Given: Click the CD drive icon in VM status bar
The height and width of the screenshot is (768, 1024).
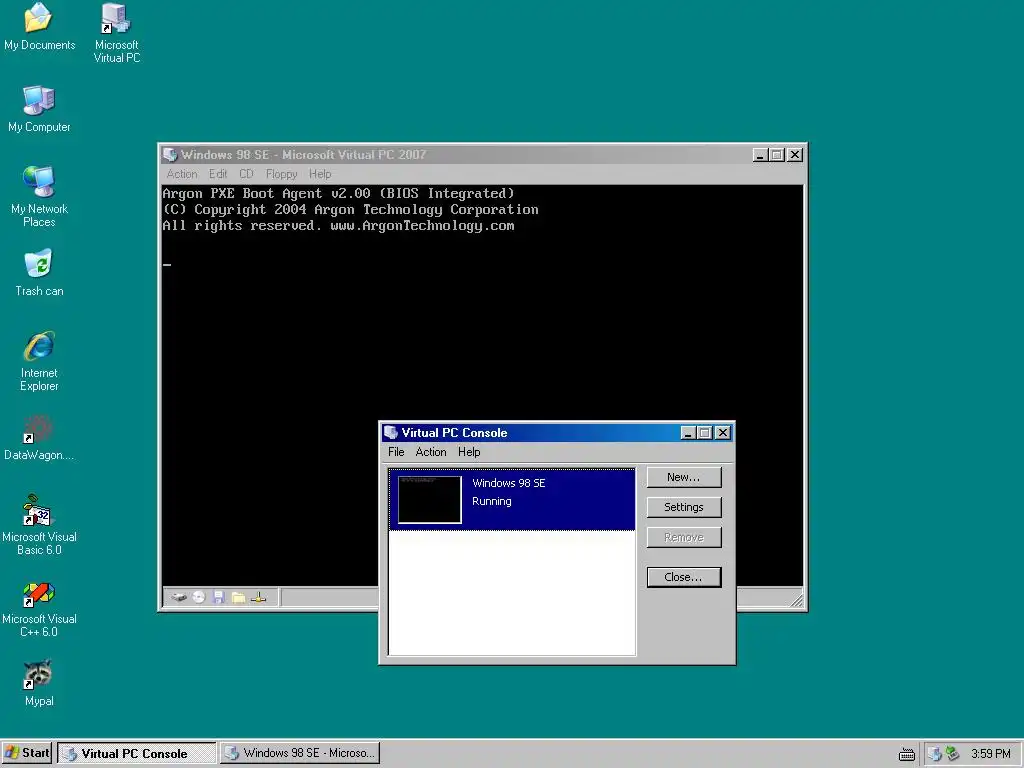Looking at the screenshot, I should click(199, 597).
